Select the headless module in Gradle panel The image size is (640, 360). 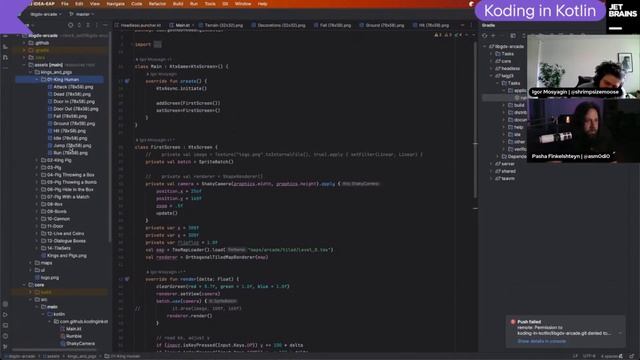pos(507,69)
